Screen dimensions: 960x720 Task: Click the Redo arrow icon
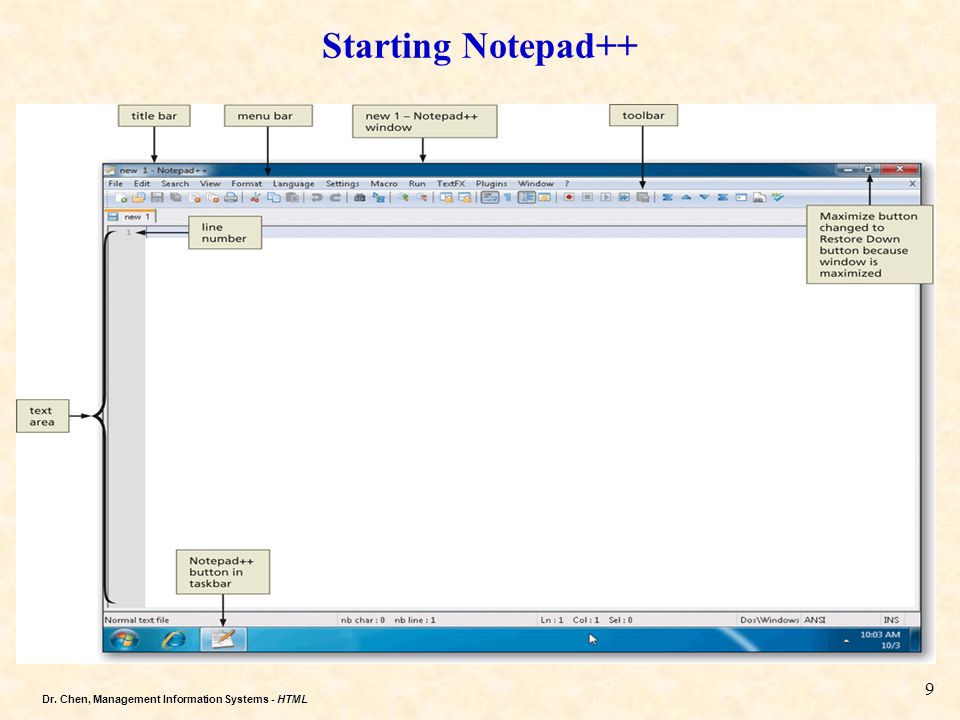point(335,198)
